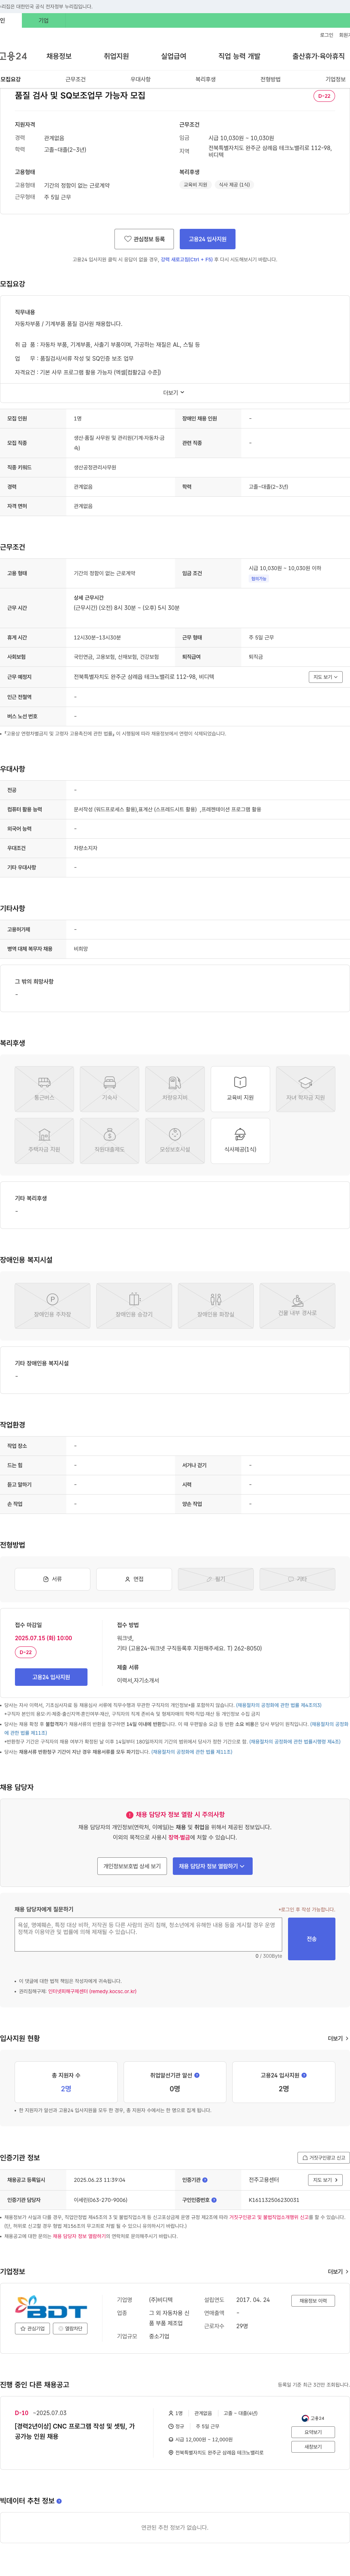This screenshot has width=350, height=2576.
Task: Click 고용24 입사지원 under 접수 마감일
Action: [51, 1677]
